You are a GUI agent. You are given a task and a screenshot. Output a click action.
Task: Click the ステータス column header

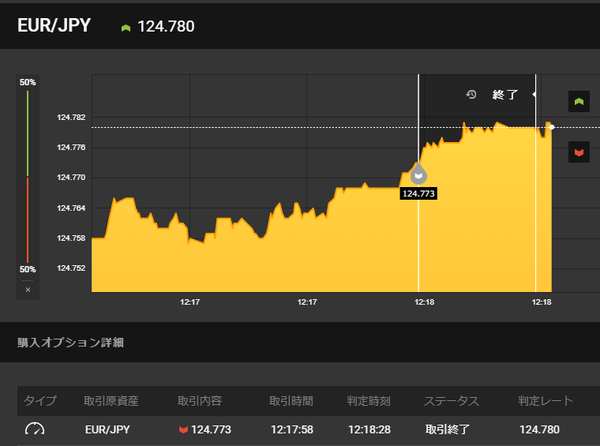[452, 400]
